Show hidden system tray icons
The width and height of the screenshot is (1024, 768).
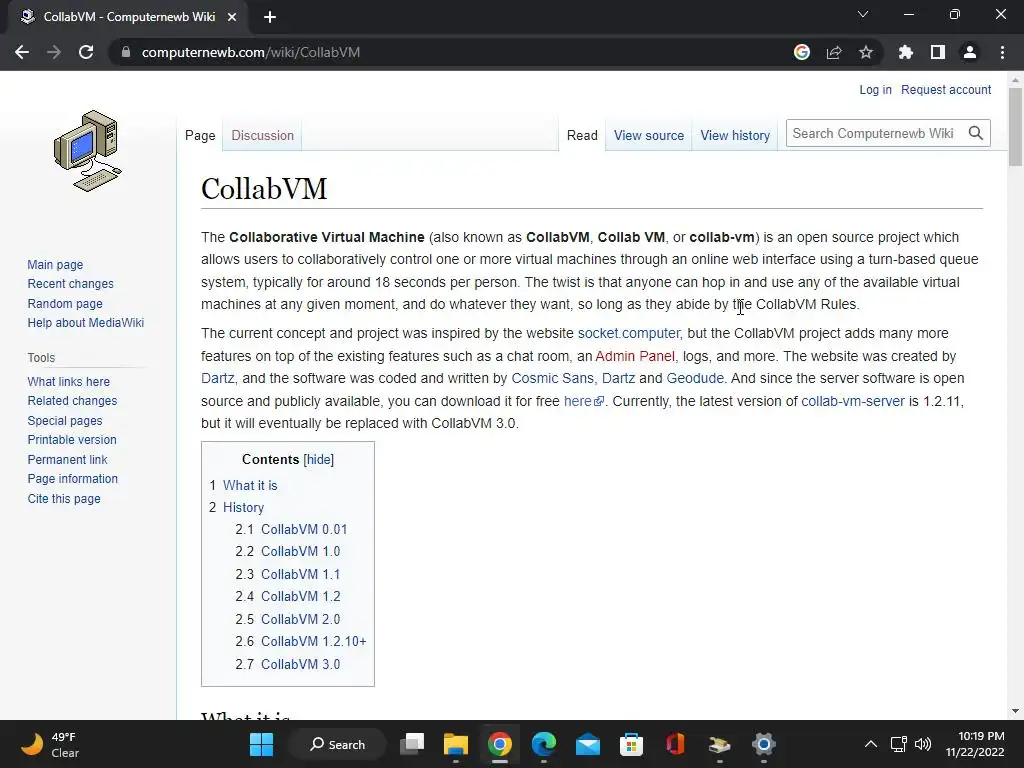871,744
